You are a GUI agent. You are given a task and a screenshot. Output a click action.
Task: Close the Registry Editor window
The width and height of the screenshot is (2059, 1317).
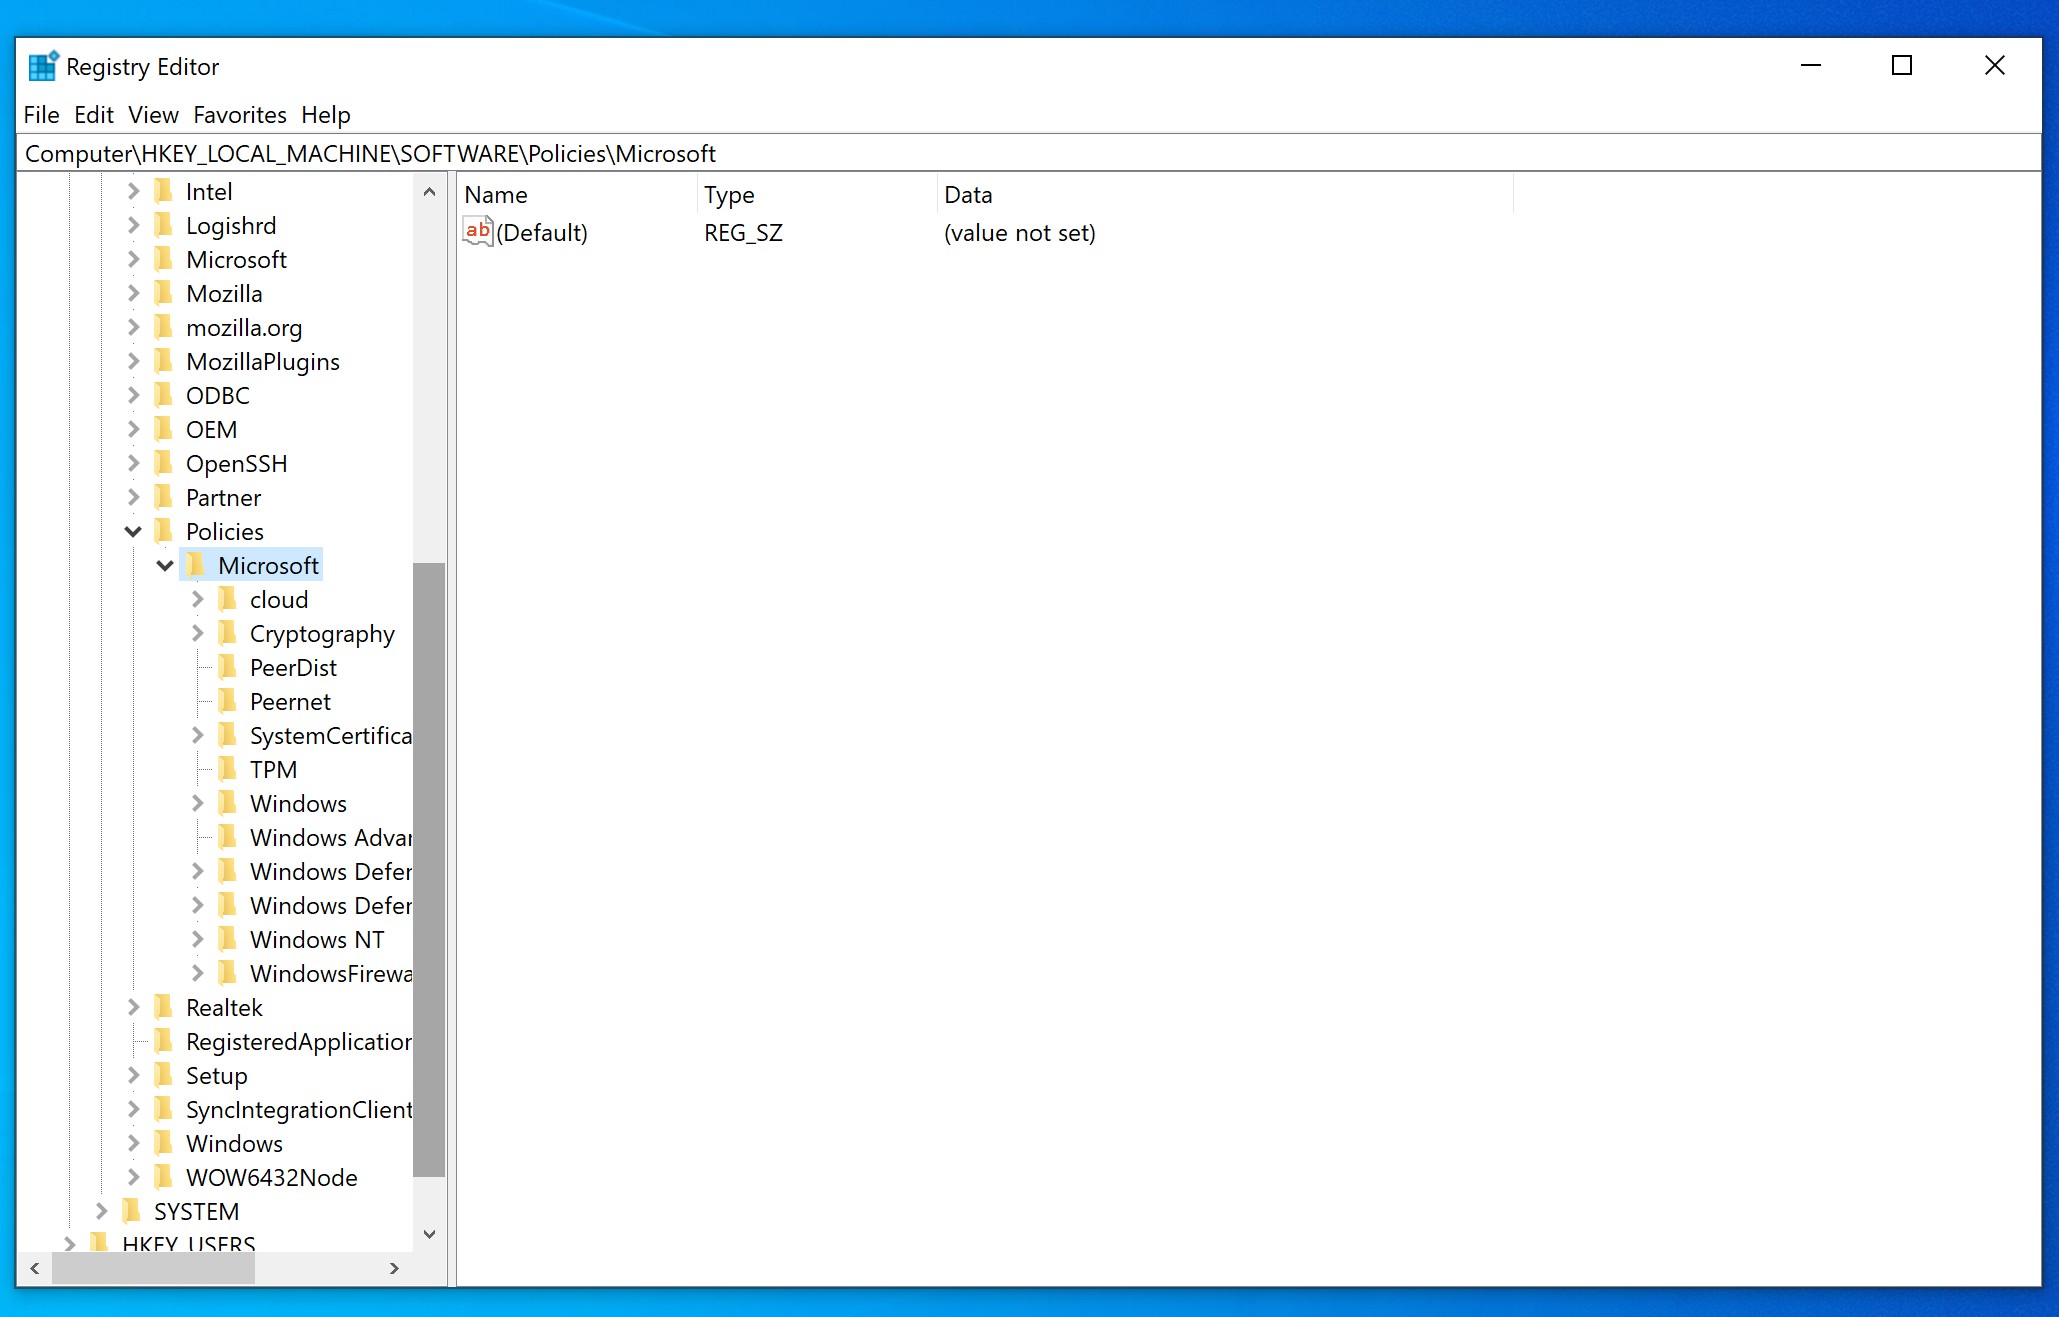(1994, 66)
